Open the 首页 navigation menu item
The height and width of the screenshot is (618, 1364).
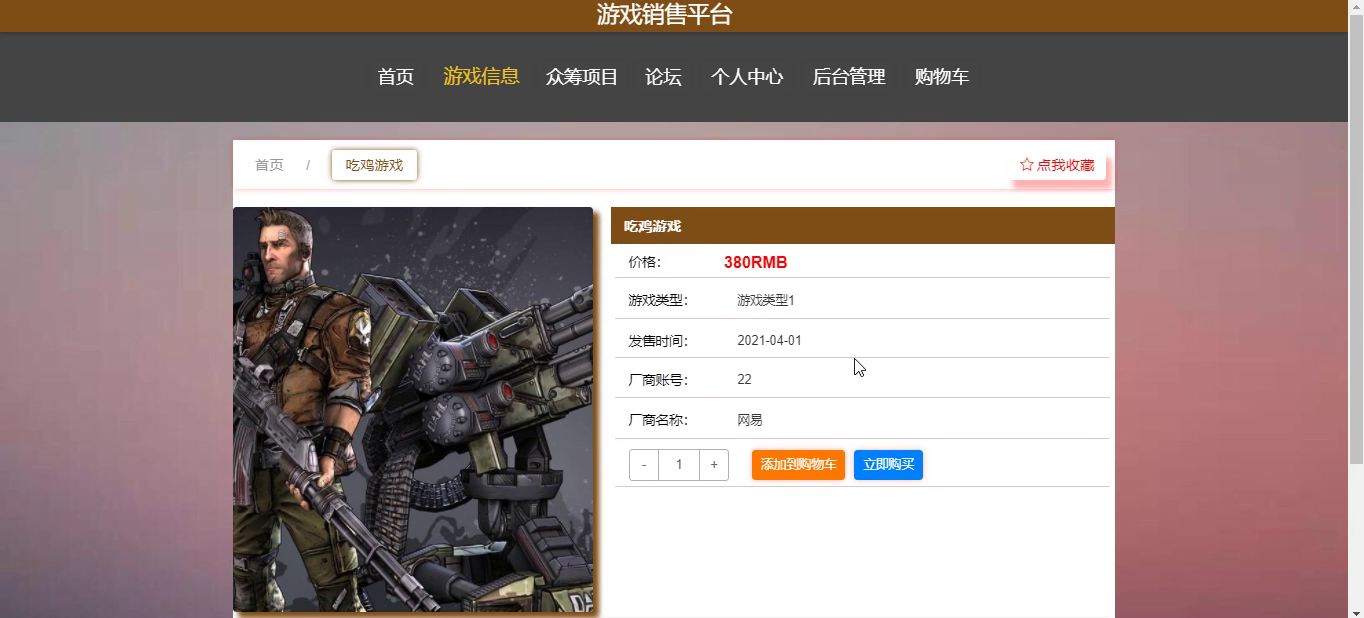pyautogui.click(x=396, y=77)
